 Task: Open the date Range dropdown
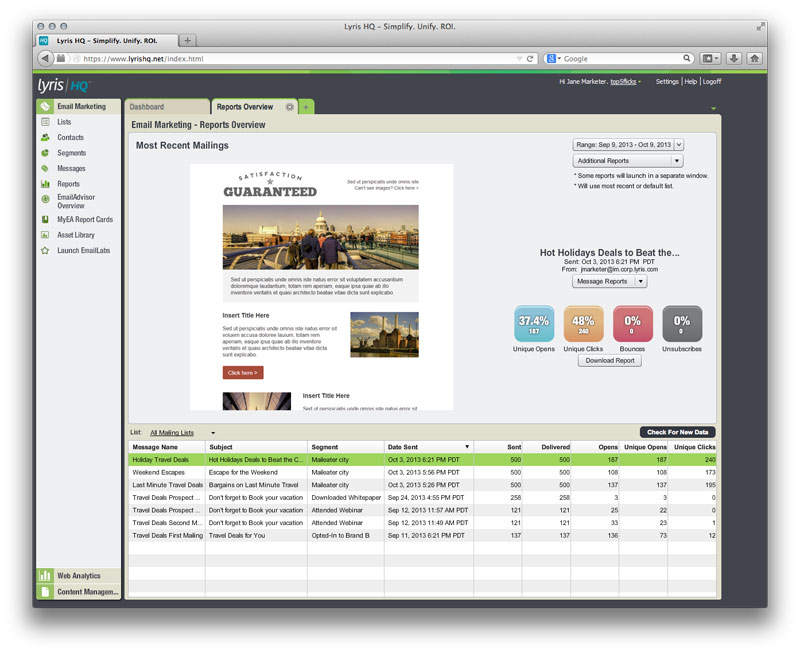point(628,145)
